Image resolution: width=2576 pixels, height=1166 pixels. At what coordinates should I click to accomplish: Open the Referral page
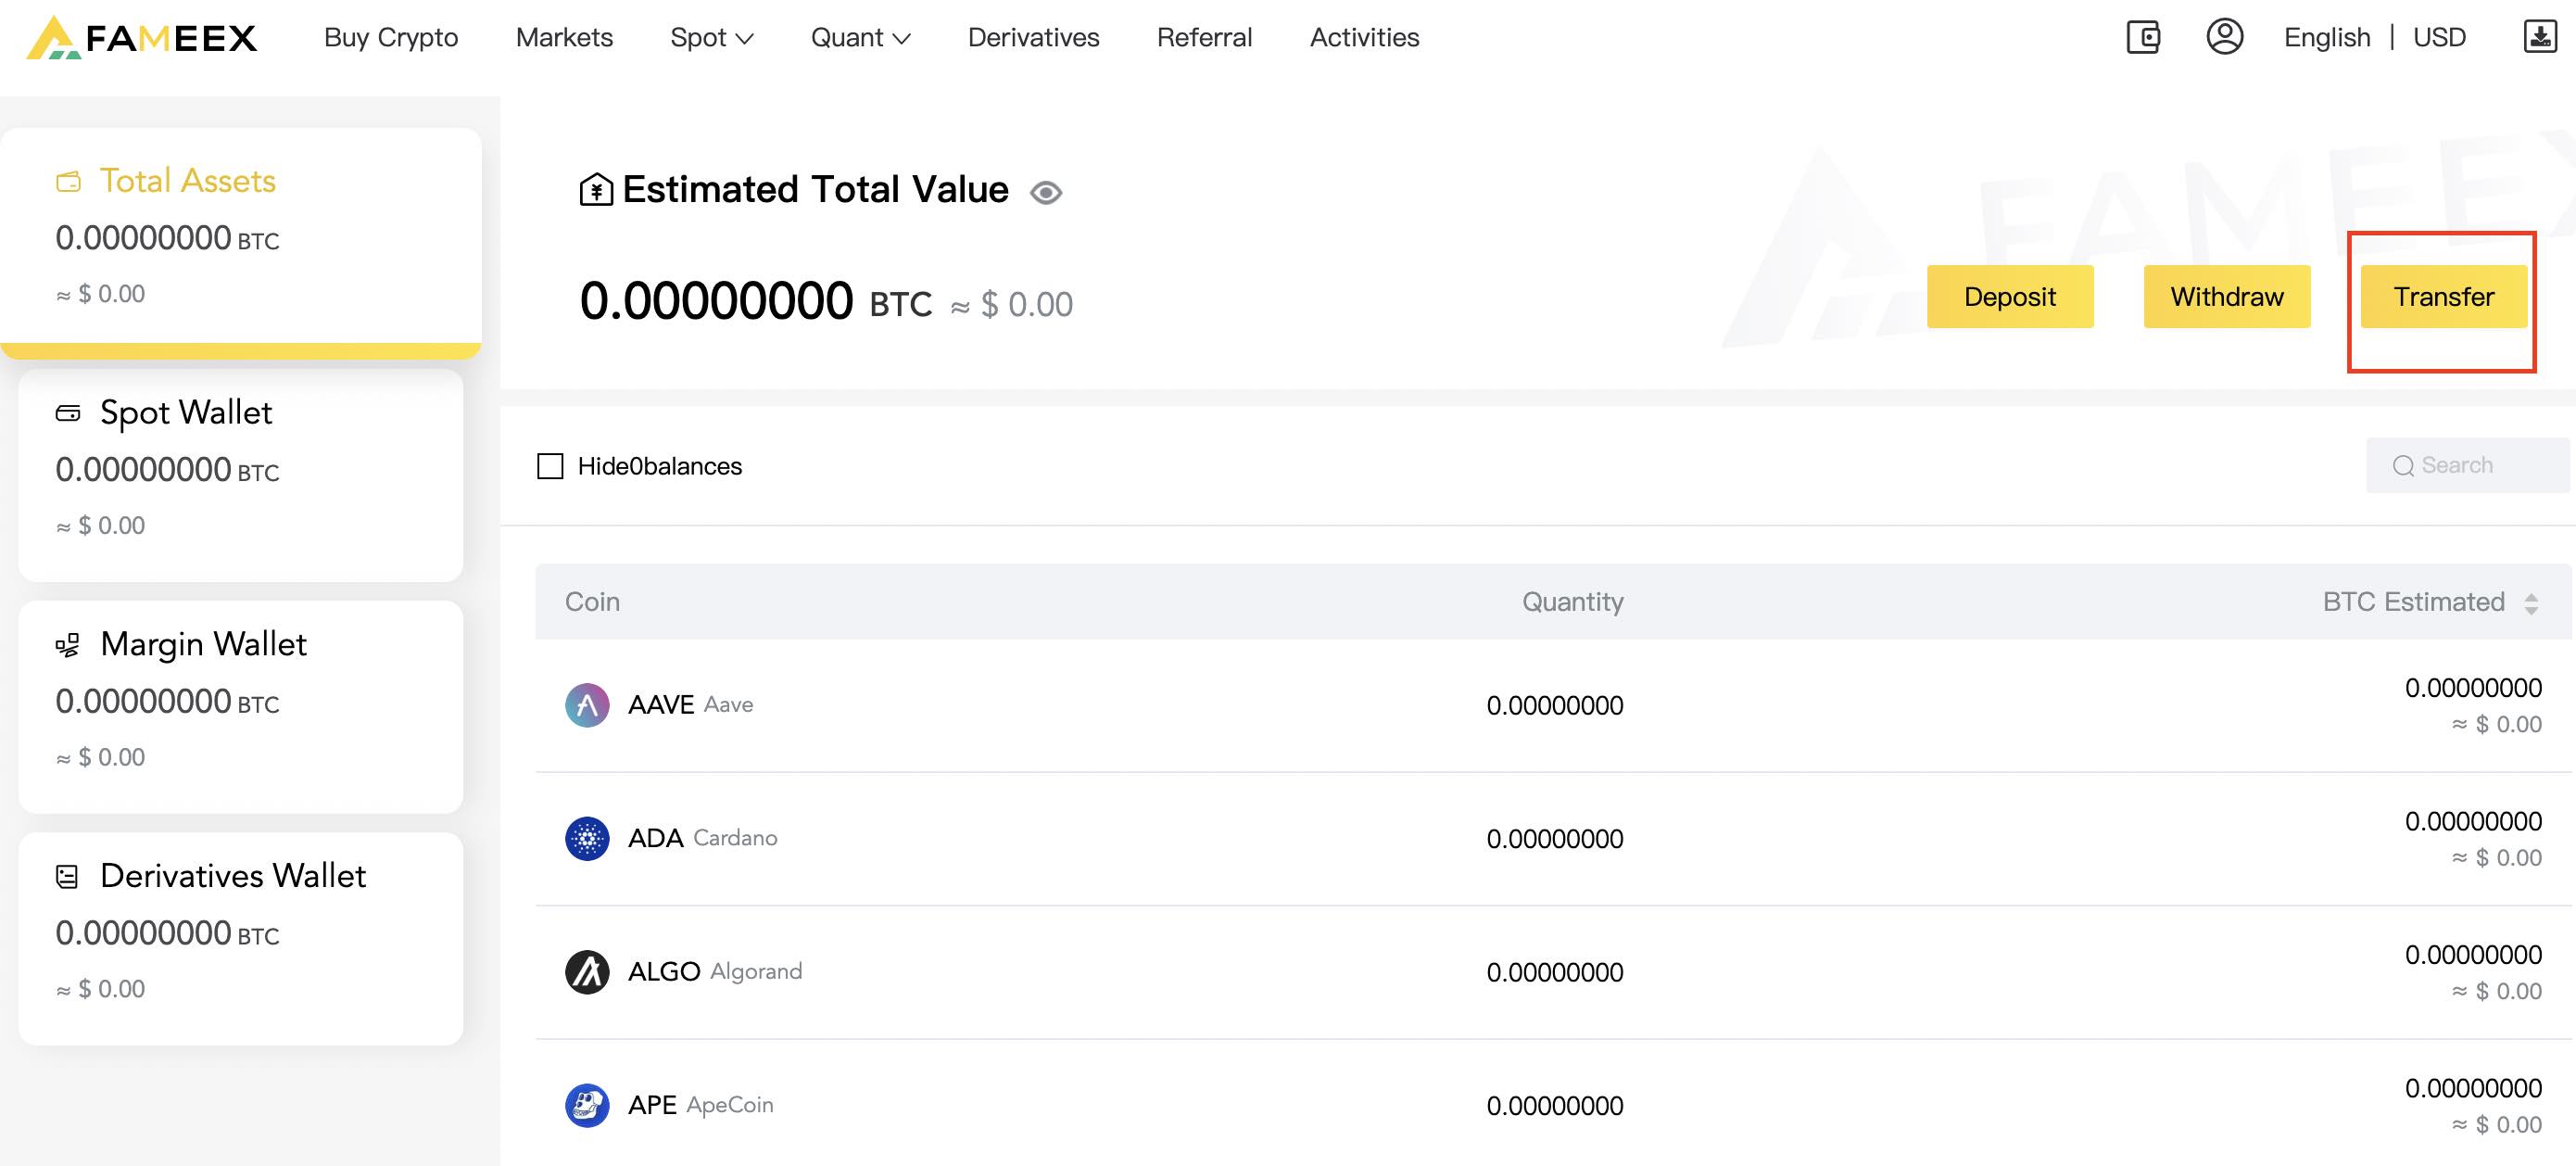pyautogui.click(x=1204, y=38)
